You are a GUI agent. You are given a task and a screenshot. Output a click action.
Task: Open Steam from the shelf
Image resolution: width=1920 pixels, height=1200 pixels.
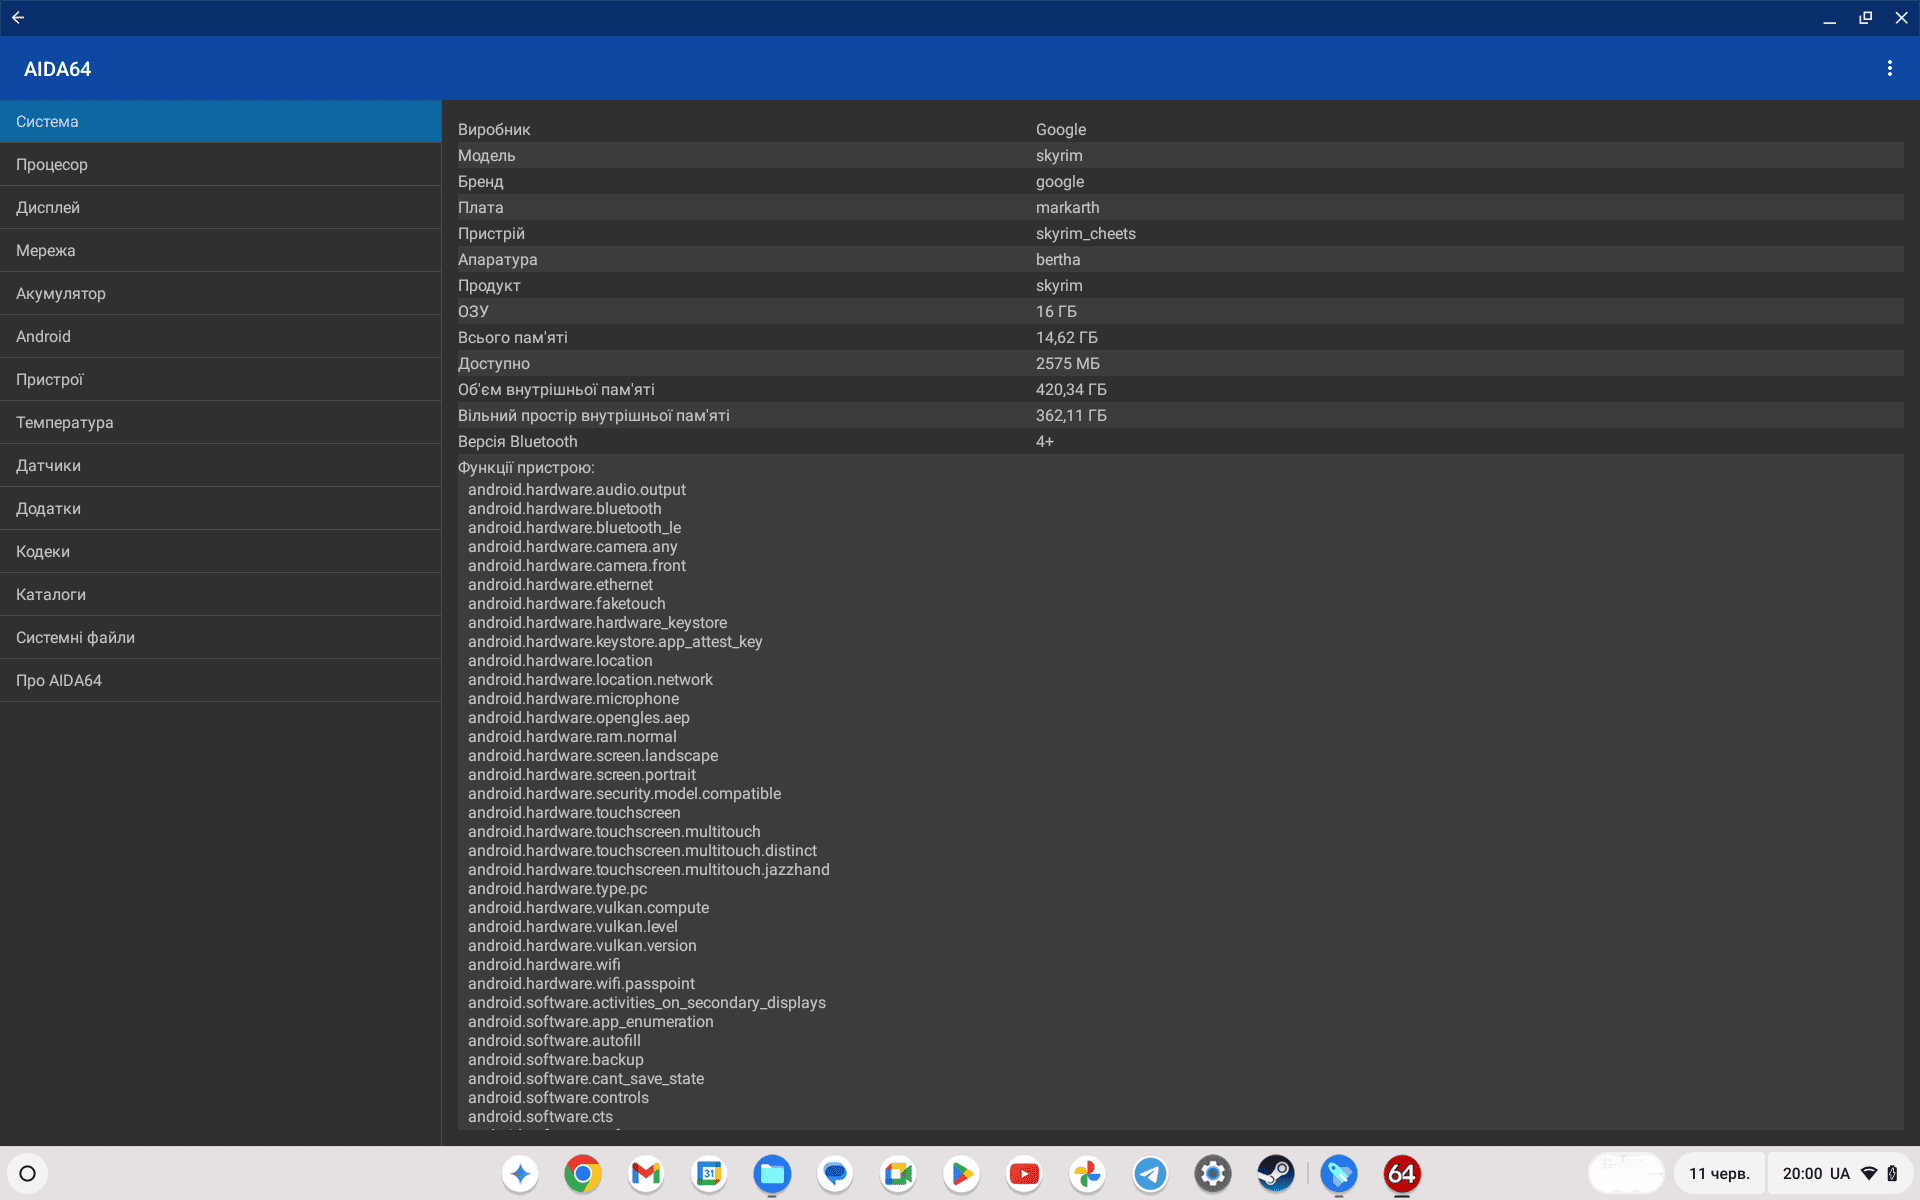point(1276,1173)
